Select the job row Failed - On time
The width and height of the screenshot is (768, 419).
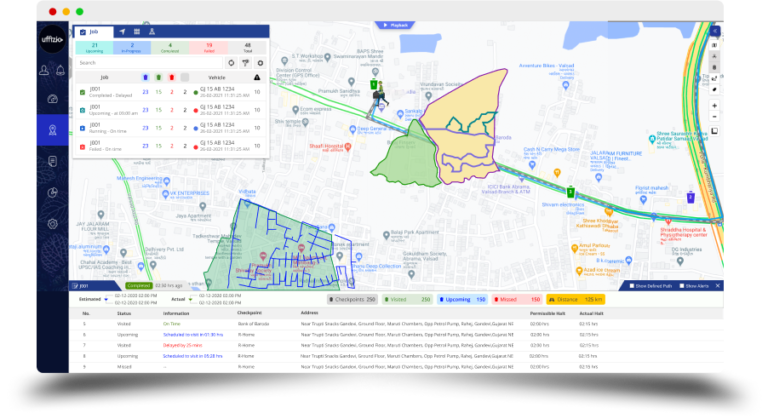pos(170,146)
